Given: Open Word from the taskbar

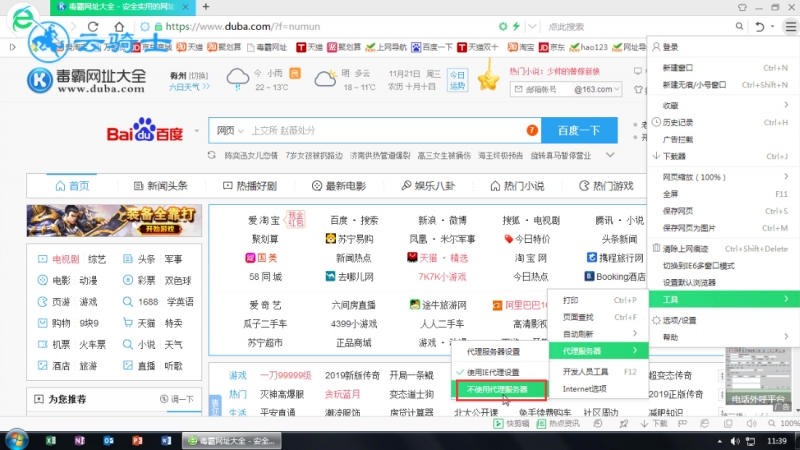Looking at the screenshot, I should (x=166, y=440).
